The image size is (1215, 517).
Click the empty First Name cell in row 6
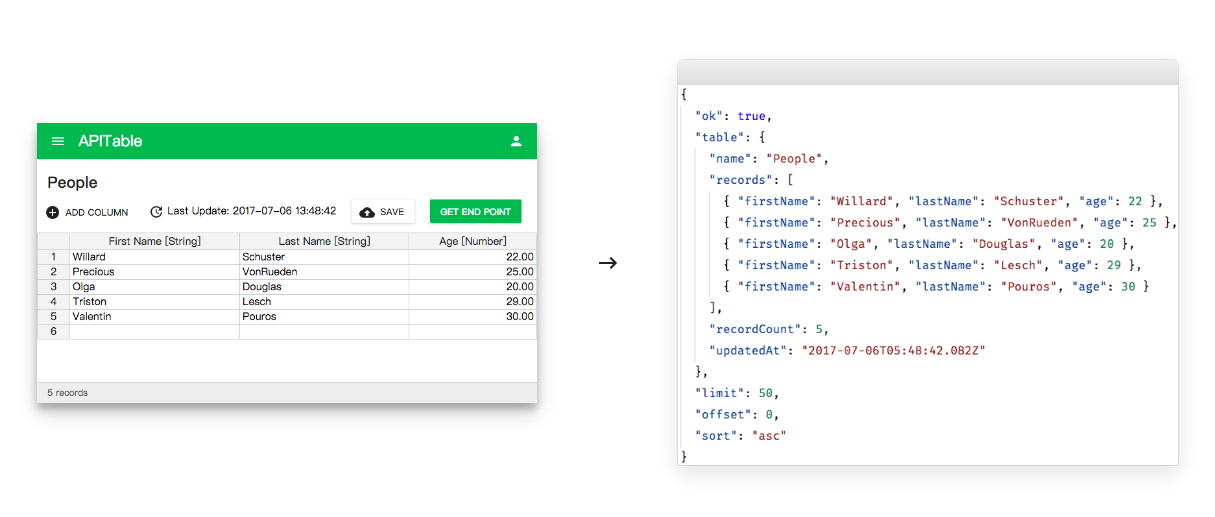(154, 332)
